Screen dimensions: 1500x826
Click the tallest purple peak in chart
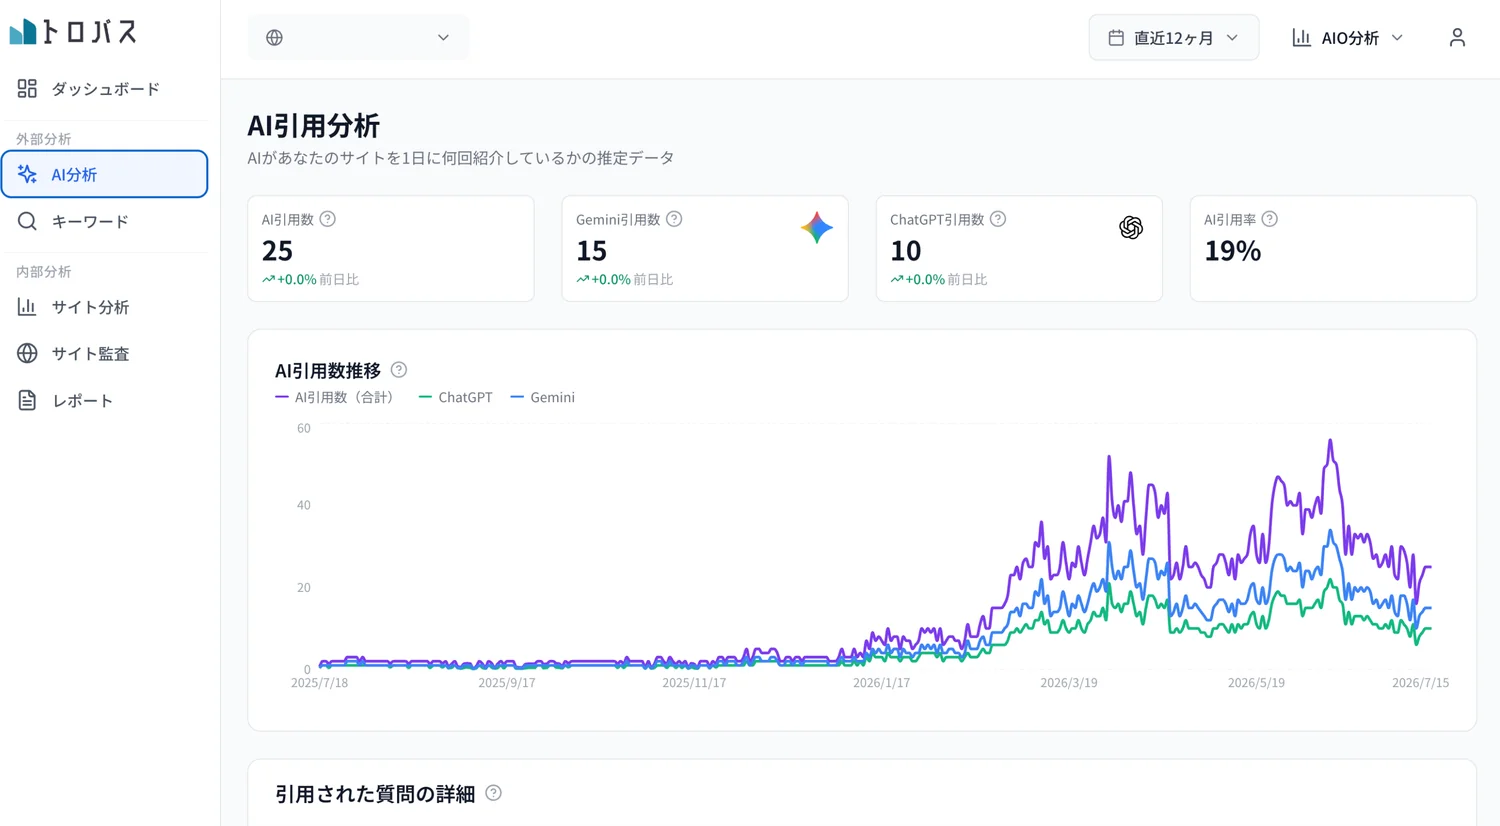pyautogui.click(x=1330, y=441)
